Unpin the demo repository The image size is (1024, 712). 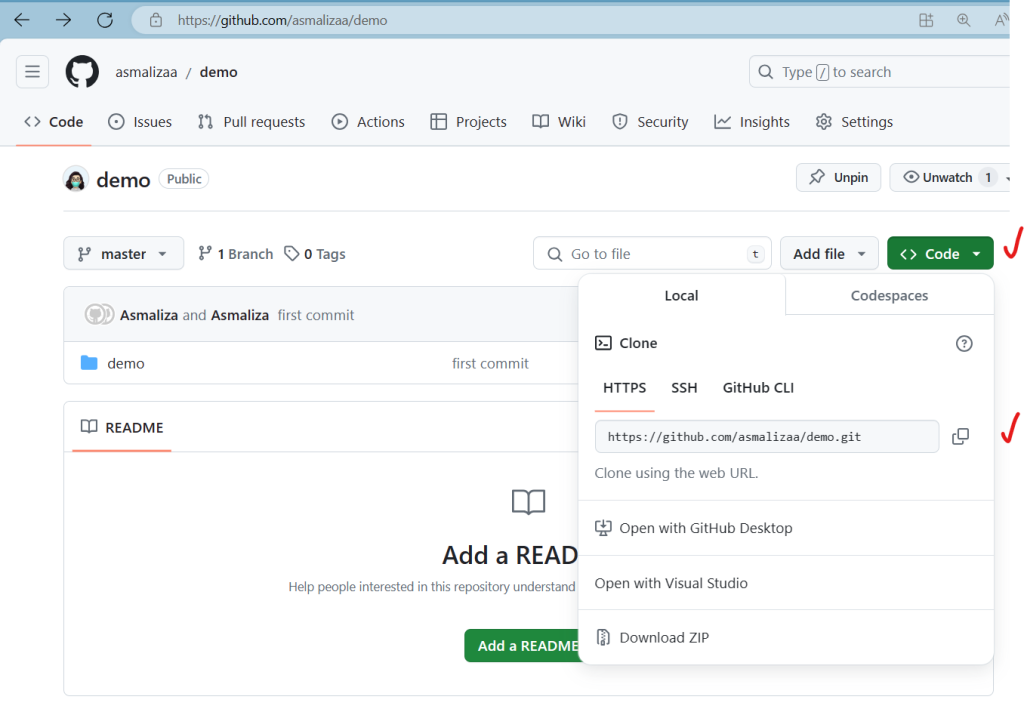pos(838,178)
